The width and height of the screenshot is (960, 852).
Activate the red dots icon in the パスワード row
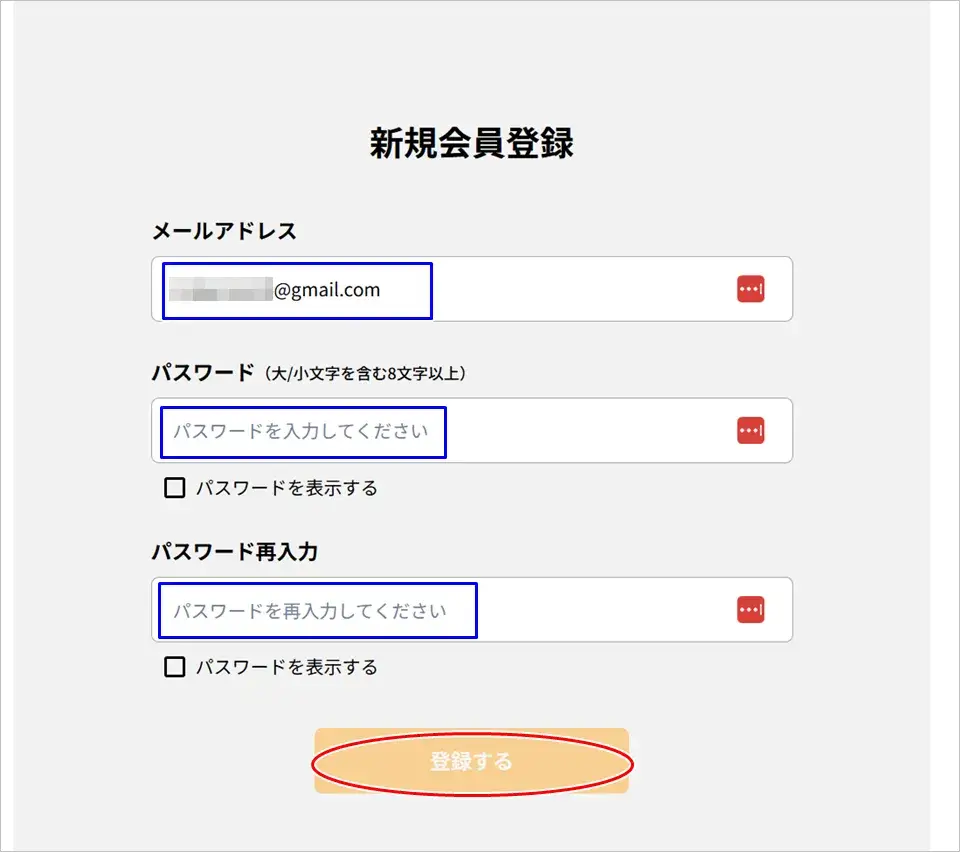[751, 430]
